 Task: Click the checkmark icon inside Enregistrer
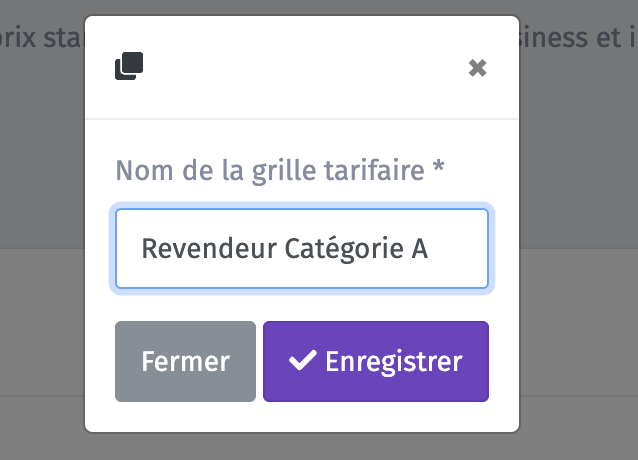pos(302,360)
